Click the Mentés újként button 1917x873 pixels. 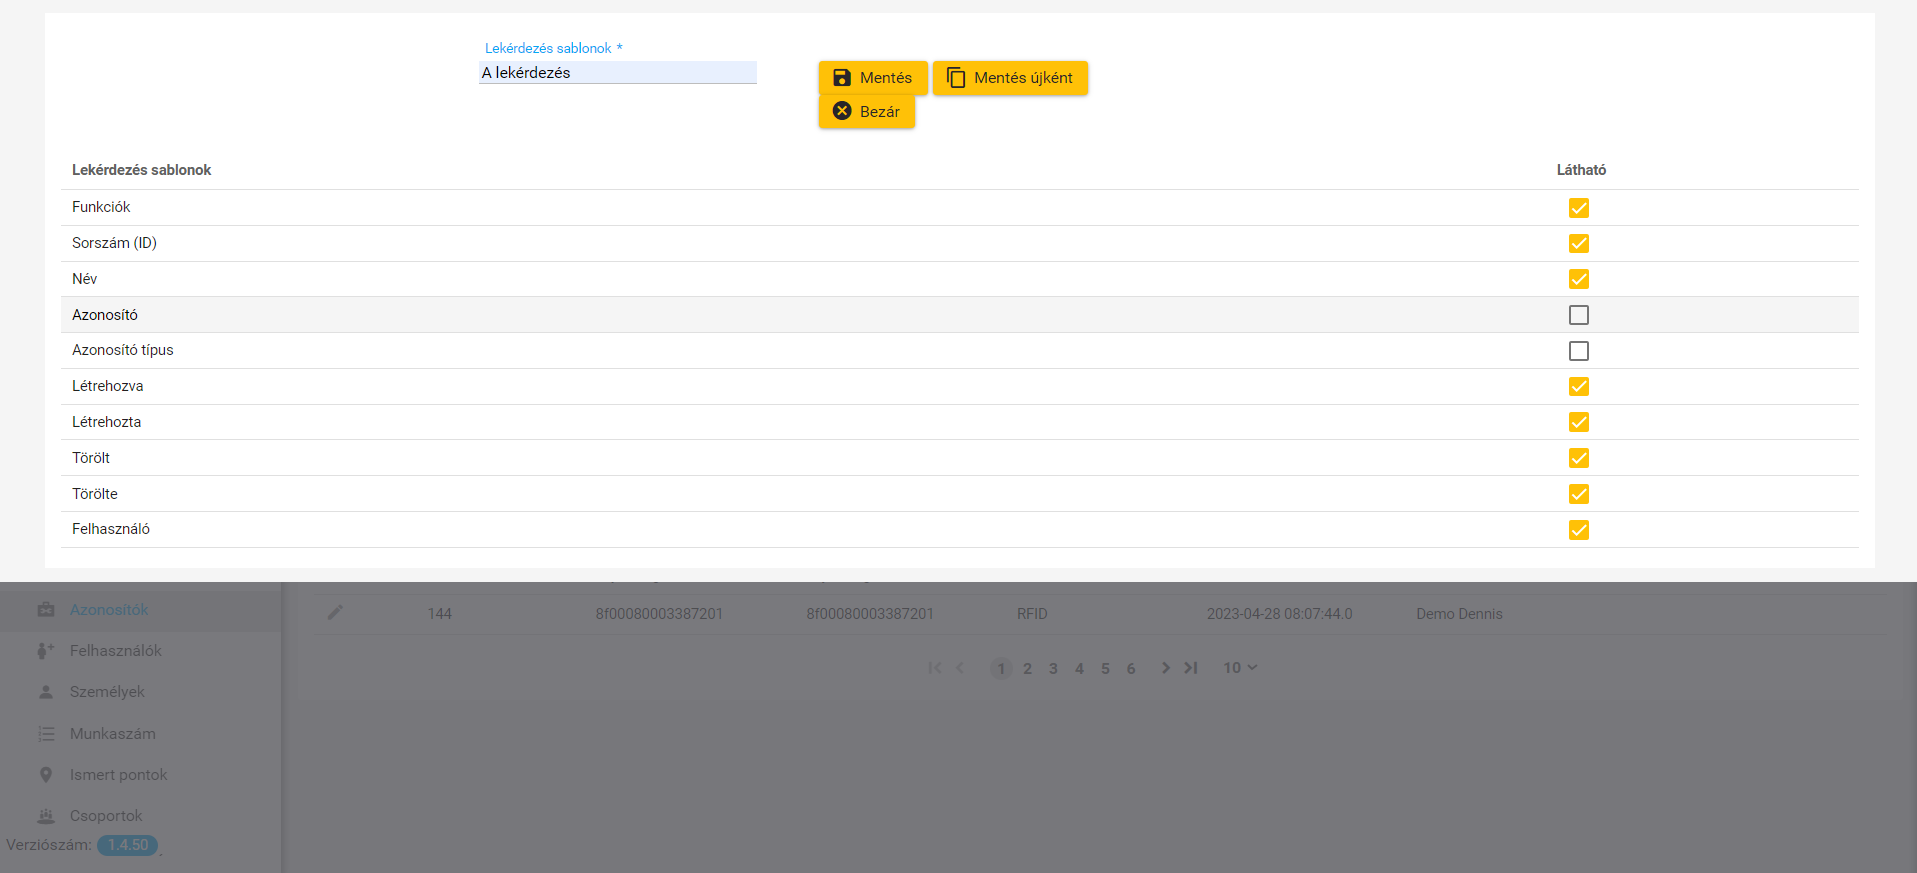tap(1010, 78)
